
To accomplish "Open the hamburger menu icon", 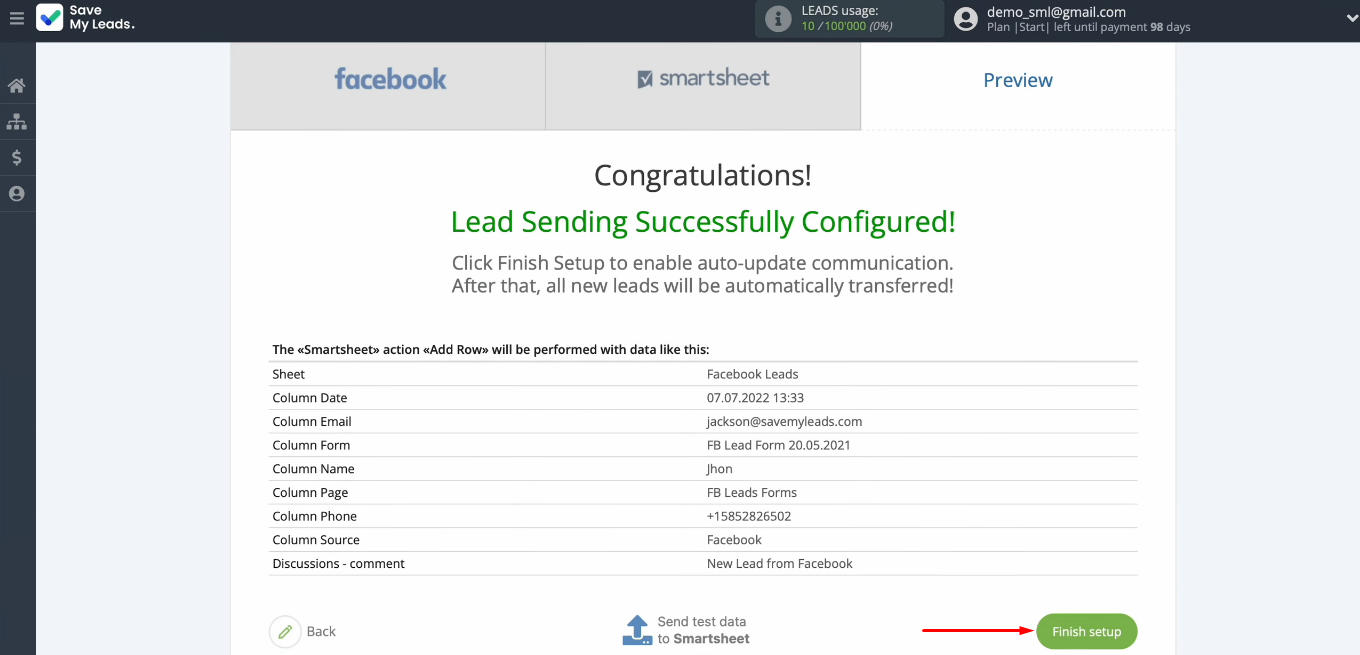I will pyautogui.click(x=16, y=18).
